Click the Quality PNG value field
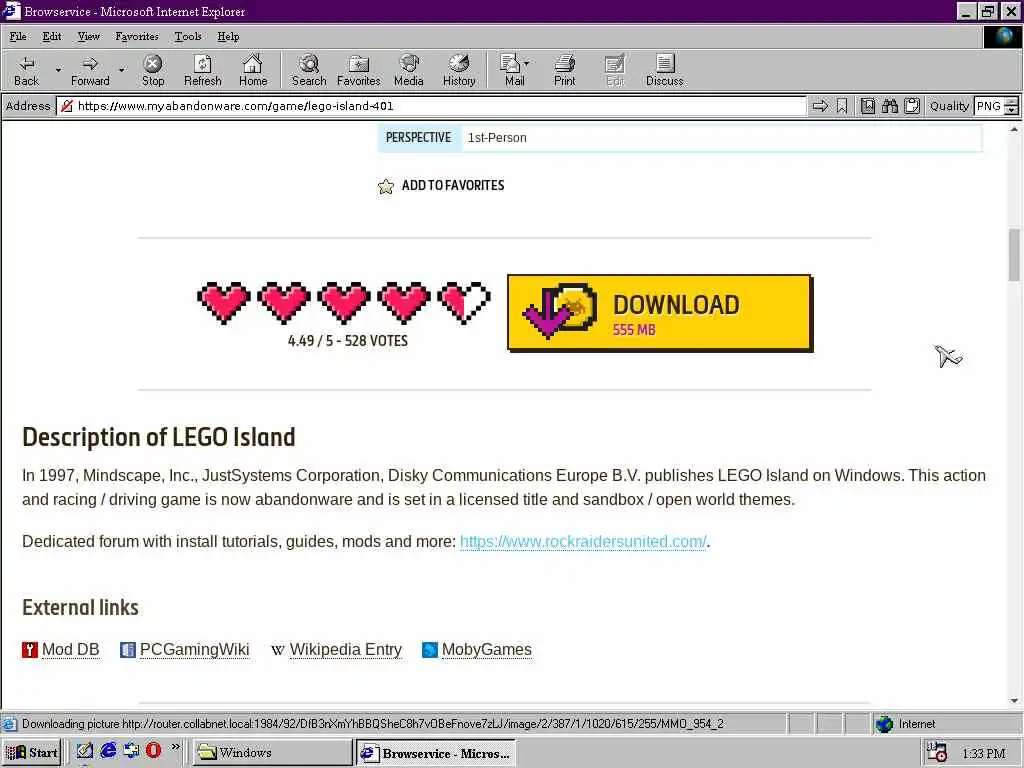Viewport: 1024px width, 768px height. tap(988, 106)
